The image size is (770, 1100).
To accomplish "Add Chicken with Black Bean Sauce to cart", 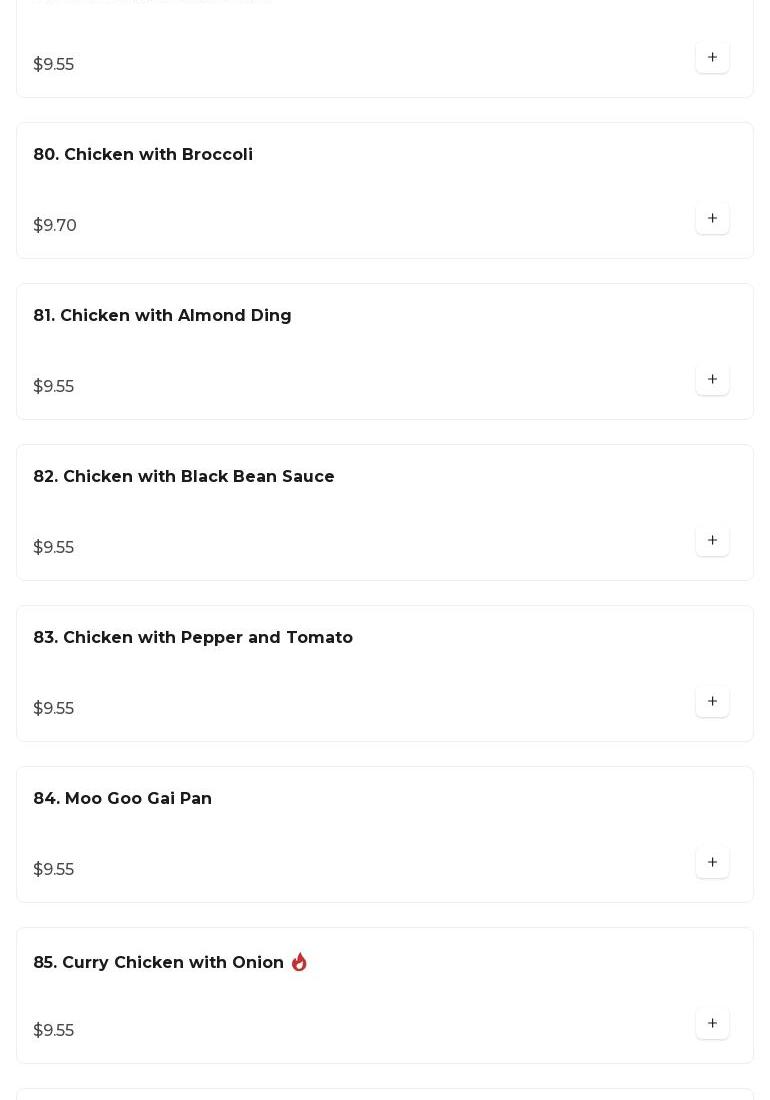I will (x=712, y=541).
